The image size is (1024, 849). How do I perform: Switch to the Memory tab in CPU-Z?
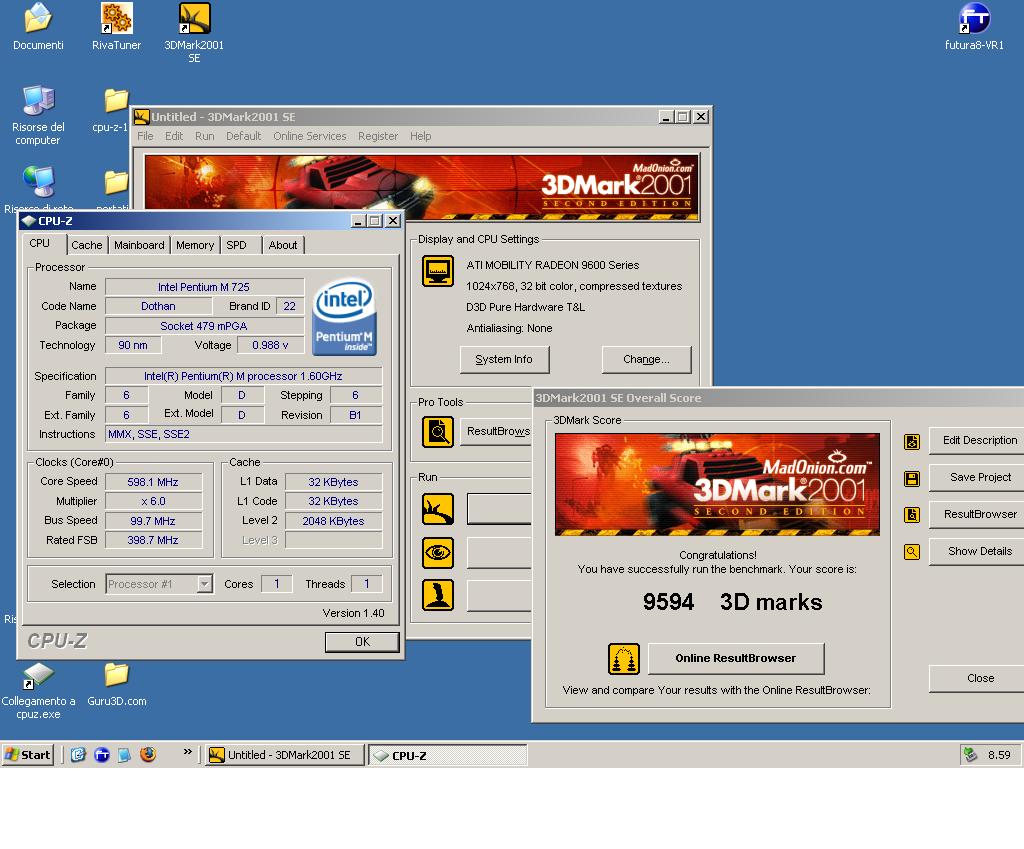pos(195,245)
